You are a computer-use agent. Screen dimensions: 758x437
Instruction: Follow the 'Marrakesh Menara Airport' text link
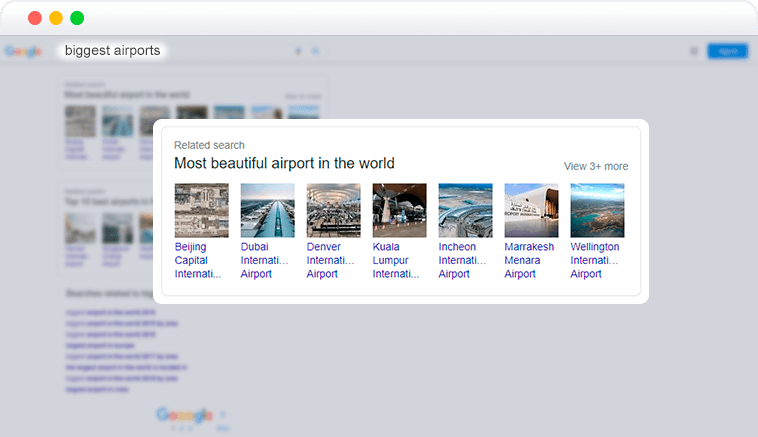click(x=529, y=260)
